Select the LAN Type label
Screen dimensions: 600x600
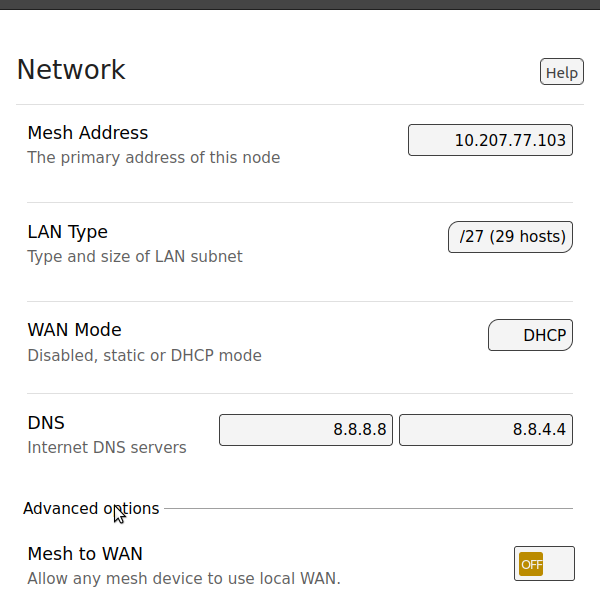pos(67,232)
